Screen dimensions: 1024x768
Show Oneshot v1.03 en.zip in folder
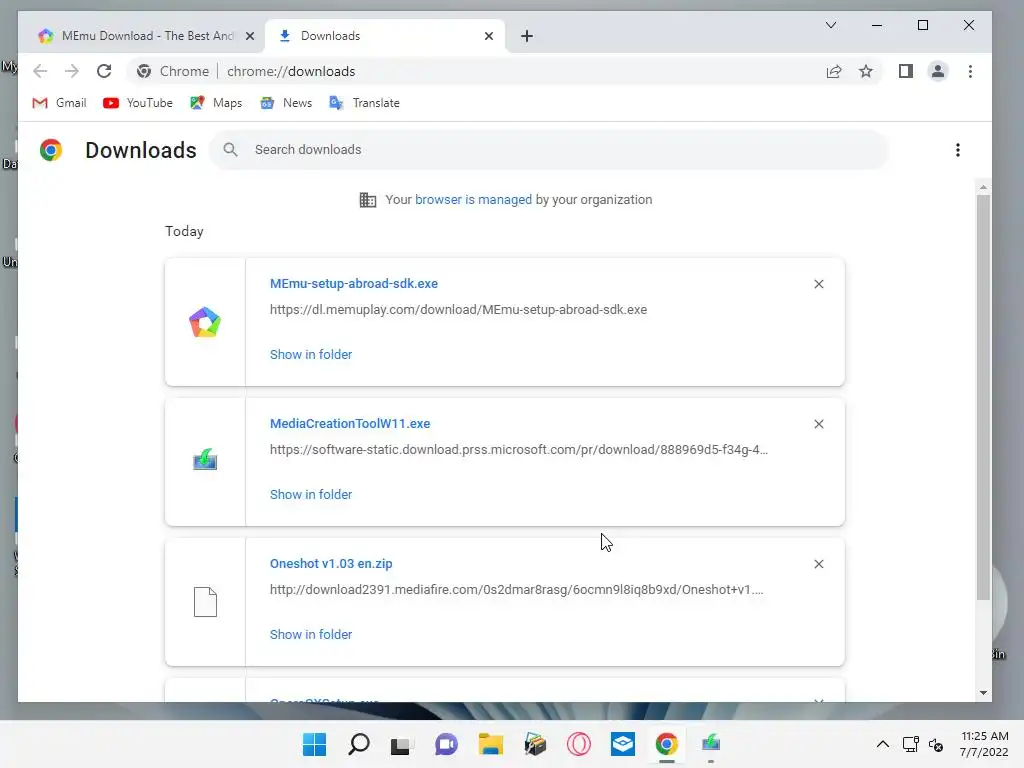point(311,635)
